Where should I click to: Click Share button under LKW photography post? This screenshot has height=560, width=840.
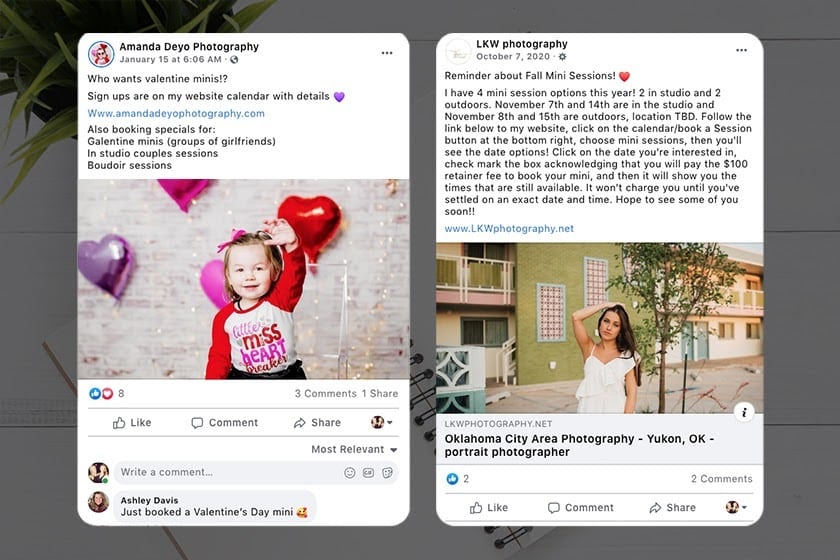point(672,507)
